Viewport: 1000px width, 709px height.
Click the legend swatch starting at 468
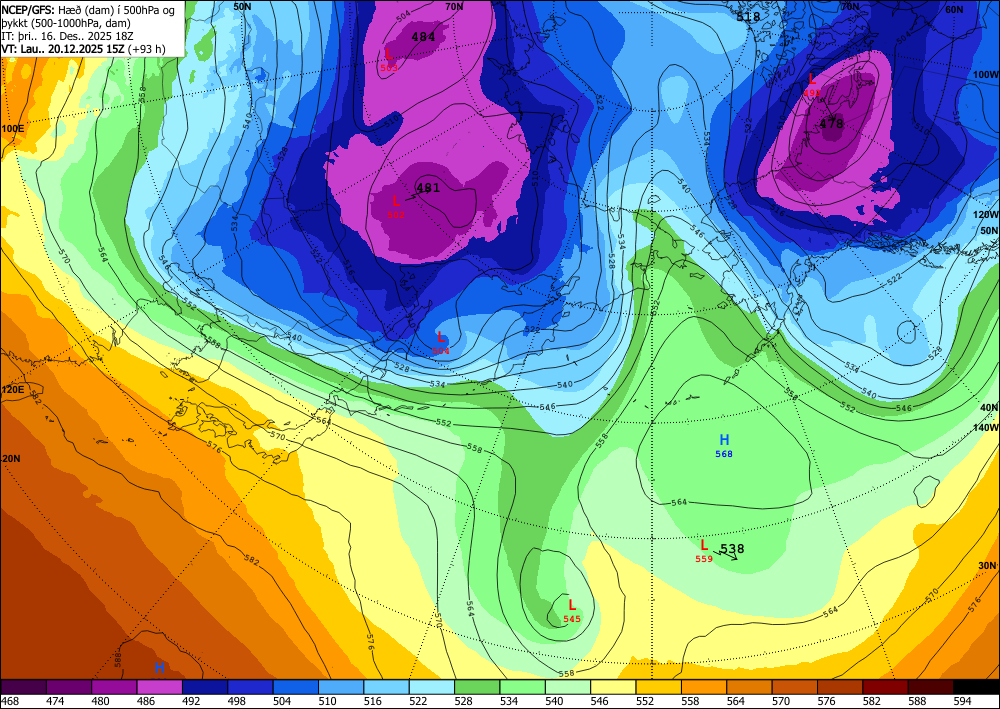click(x=24, y=687)
